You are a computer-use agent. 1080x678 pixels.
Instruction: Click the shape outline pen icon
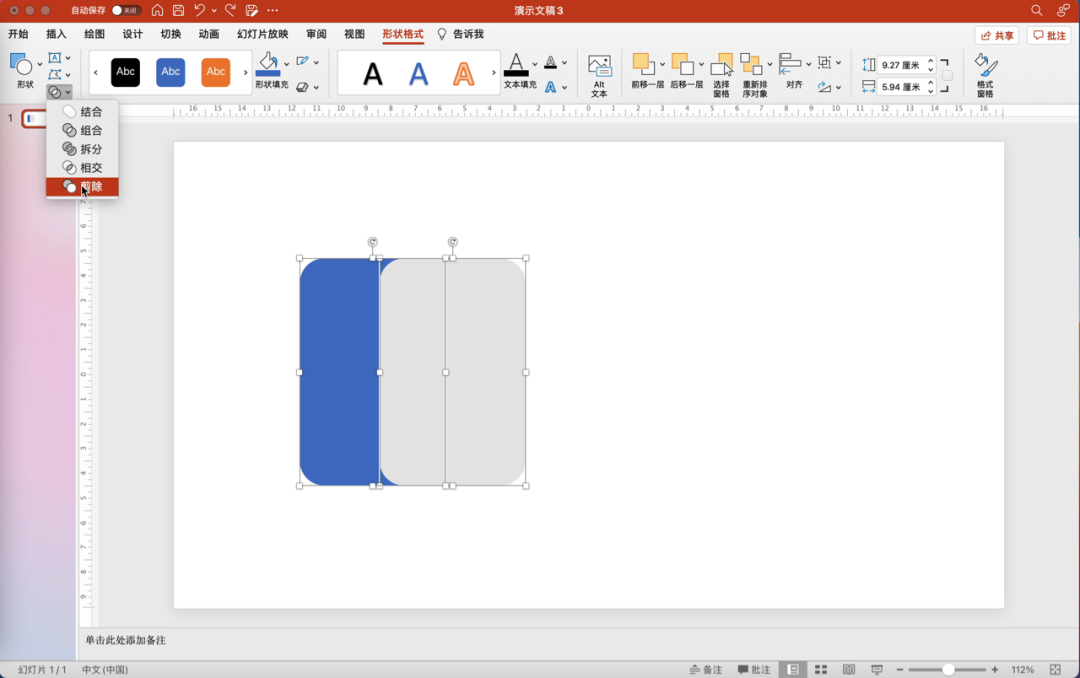coord(302,62)
